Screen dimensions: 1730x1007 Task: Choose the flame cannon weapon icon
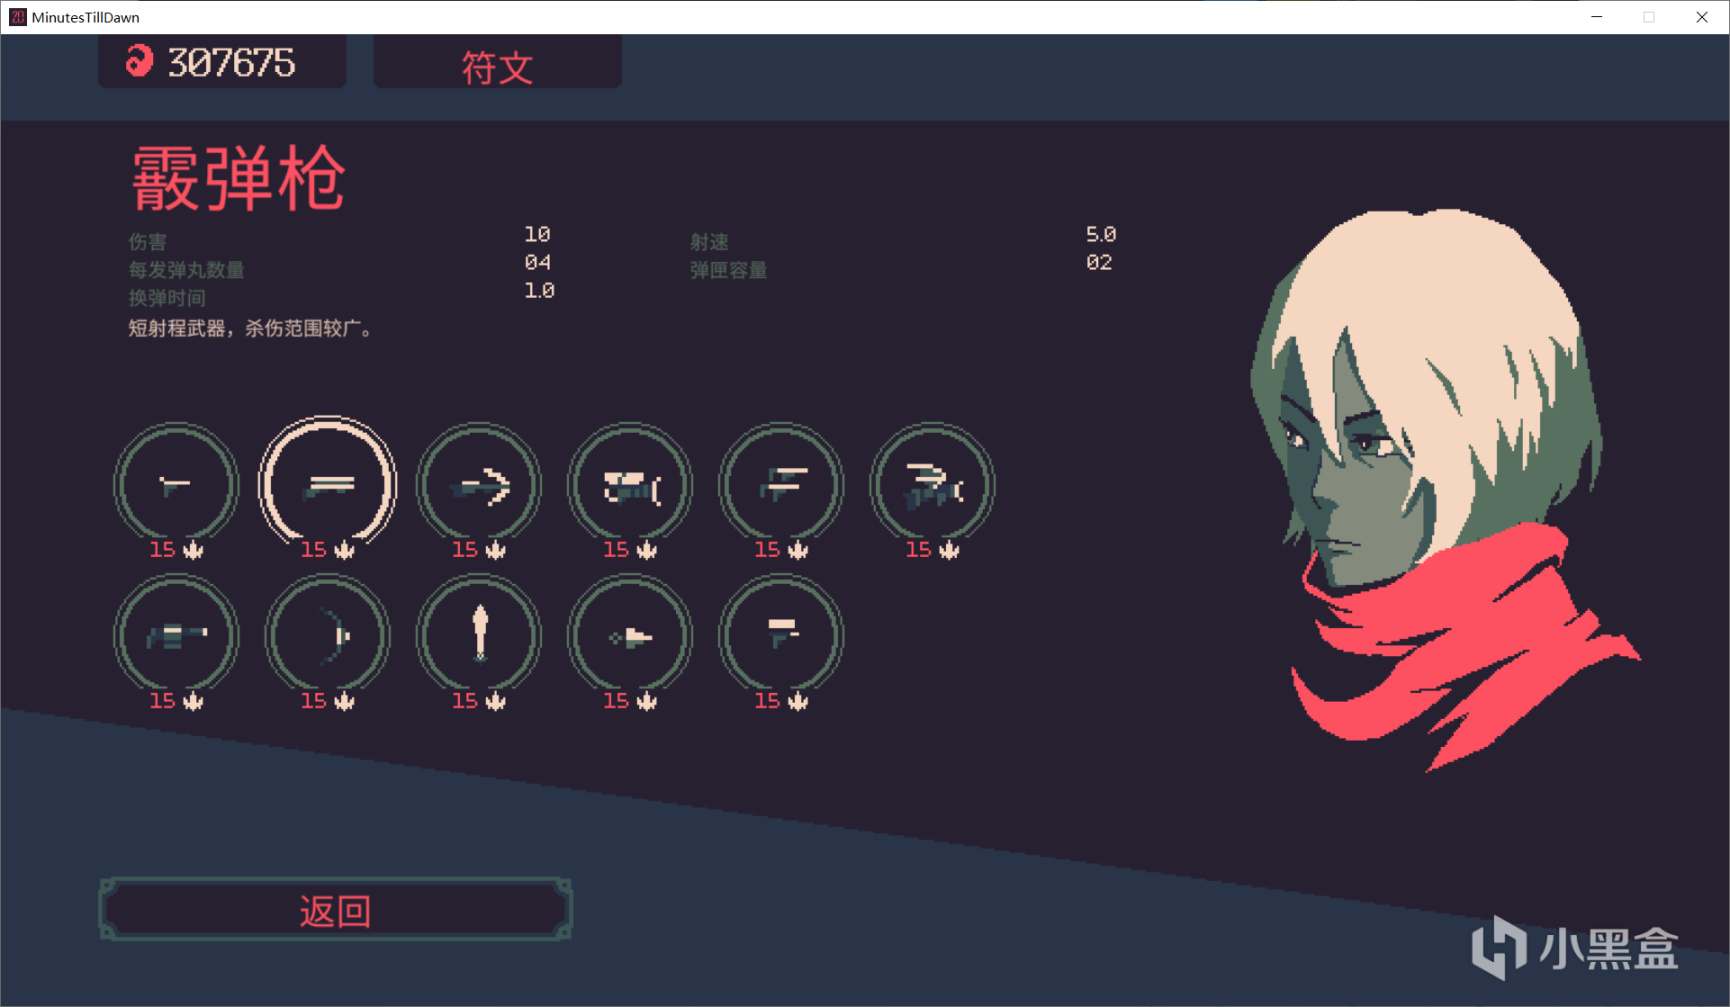(630, 485)
